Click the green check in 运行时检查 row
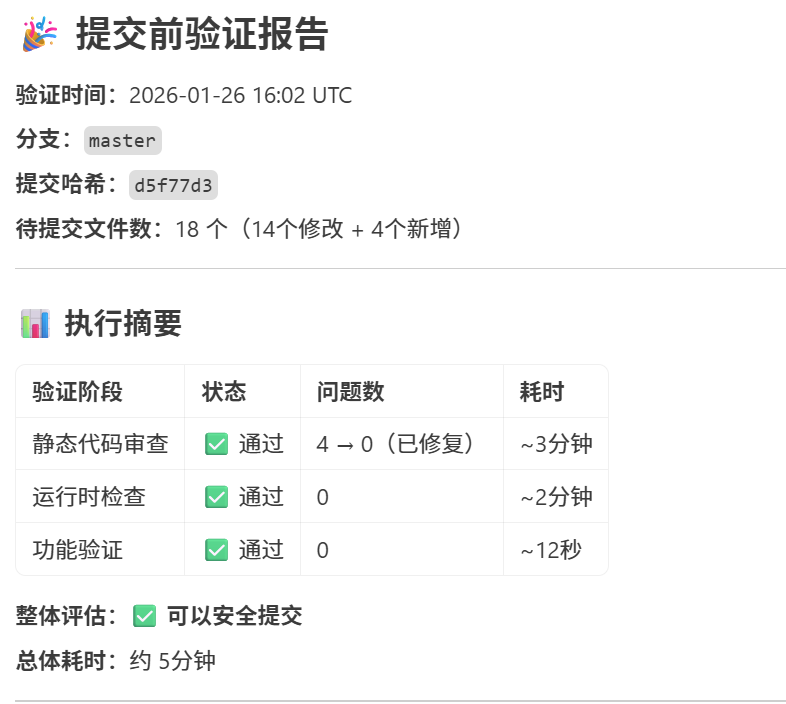 coord(217,497)
